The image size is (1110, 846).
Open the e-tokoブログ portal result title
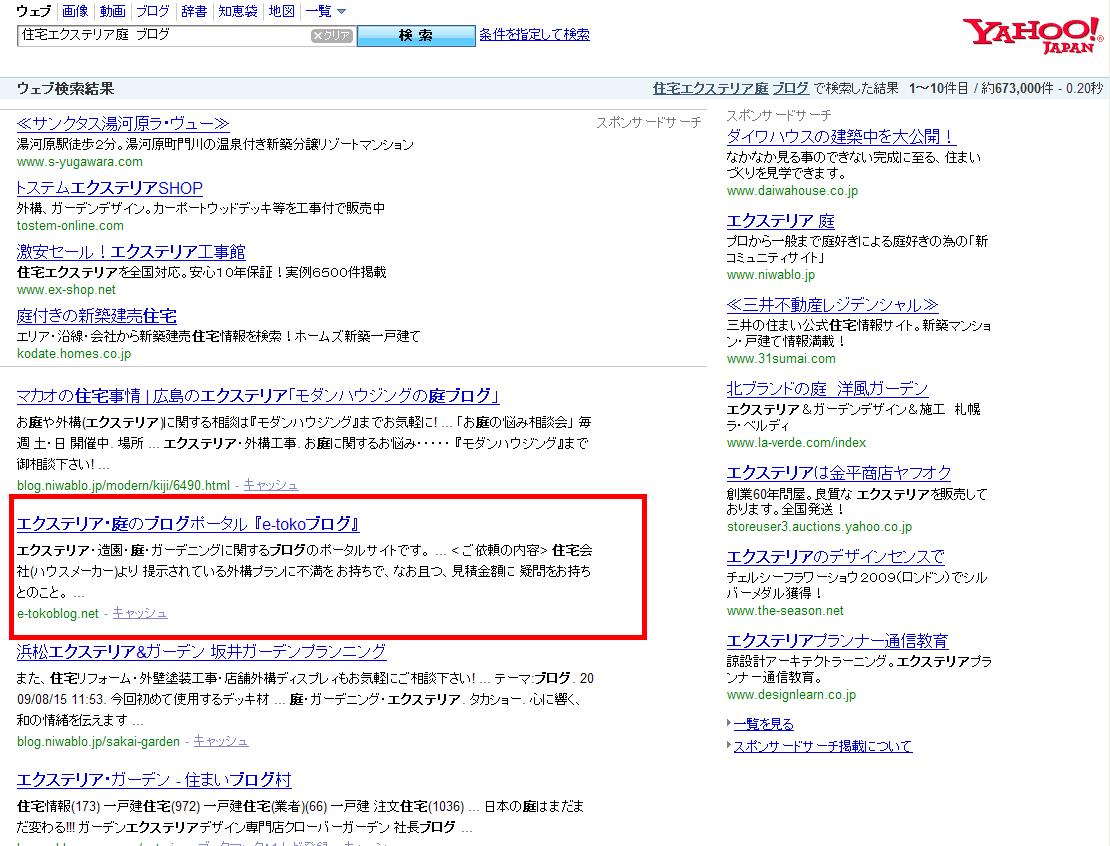188,524
